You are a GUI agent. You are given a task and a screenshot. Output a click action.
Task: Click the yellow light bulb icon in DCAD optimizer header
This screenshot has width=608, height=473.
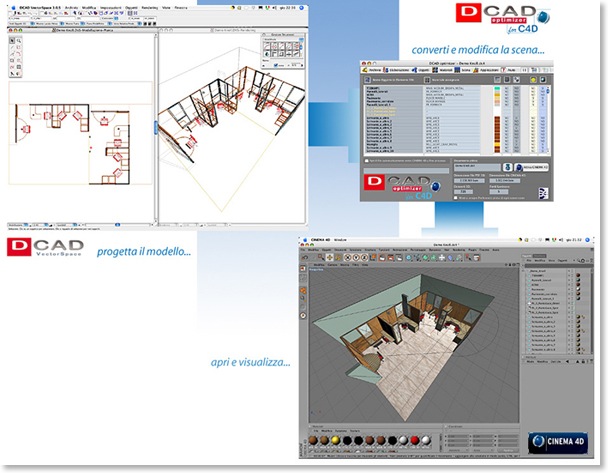[533, 79]
